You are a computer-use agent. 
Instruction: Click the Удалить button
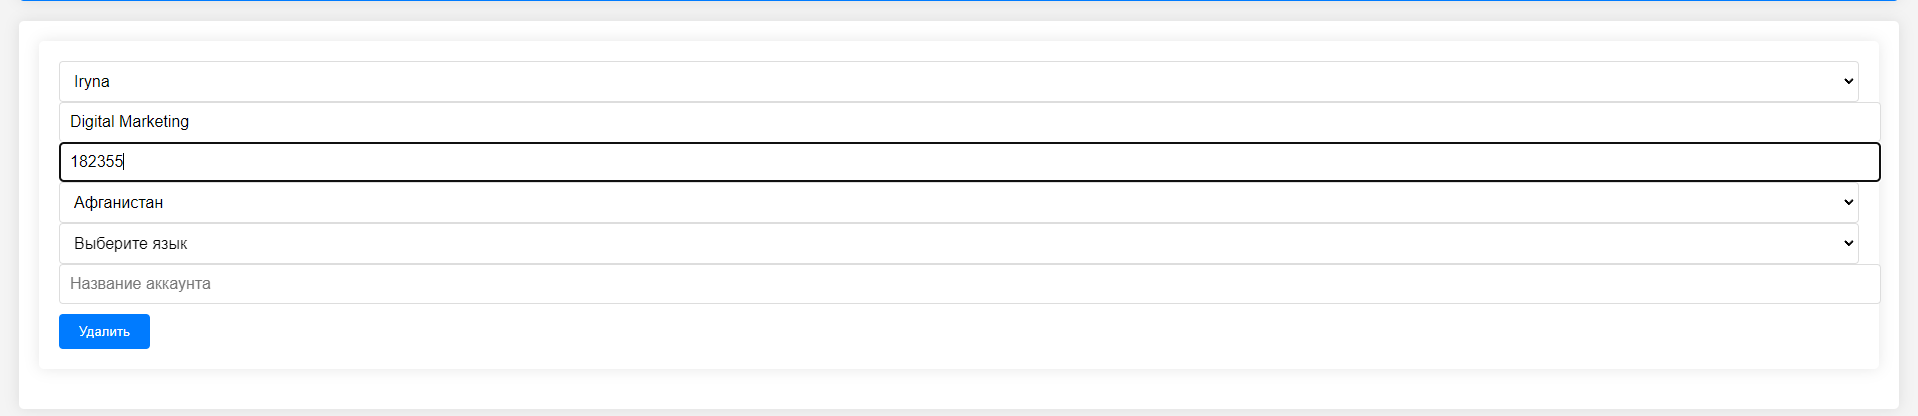pos(104,331)
